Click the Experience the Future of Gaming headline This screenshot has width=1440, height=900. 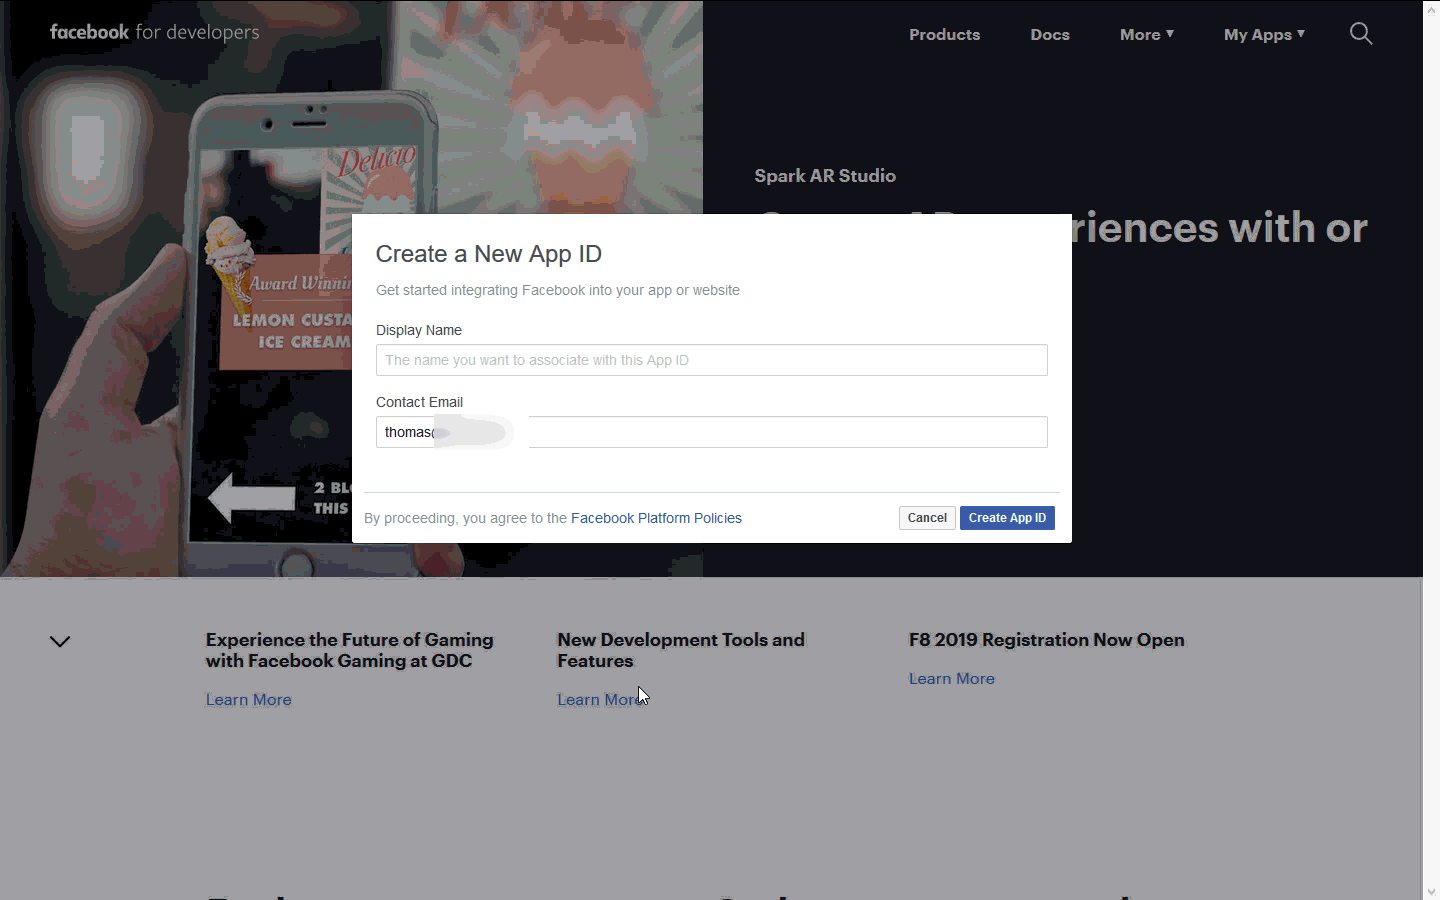(x=350, y=650)
